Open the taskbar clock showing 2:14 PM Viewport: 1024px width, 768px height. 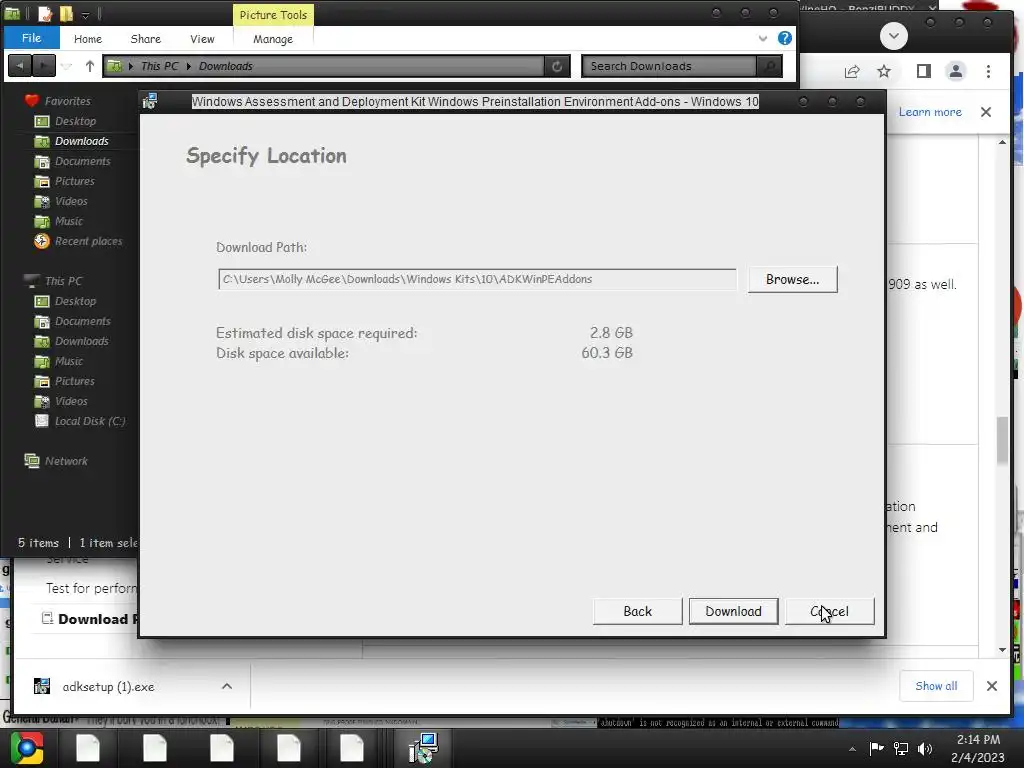(x=978, y=748)
